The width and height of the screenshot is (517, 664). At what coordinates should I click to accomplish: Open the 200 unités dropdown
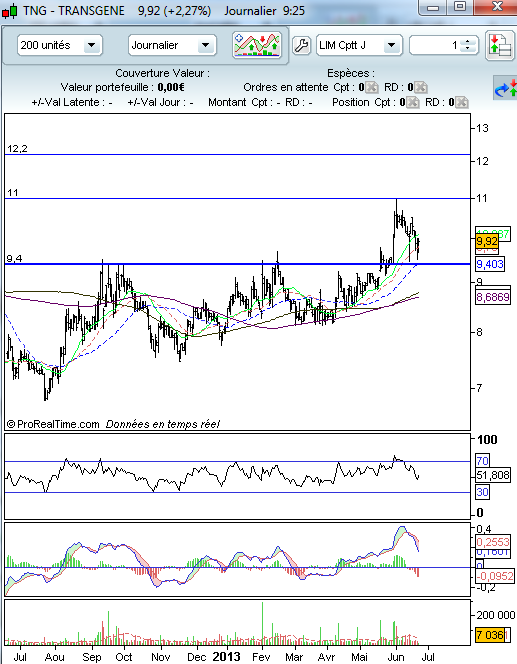pyautogui.click(x=59, y=45)
